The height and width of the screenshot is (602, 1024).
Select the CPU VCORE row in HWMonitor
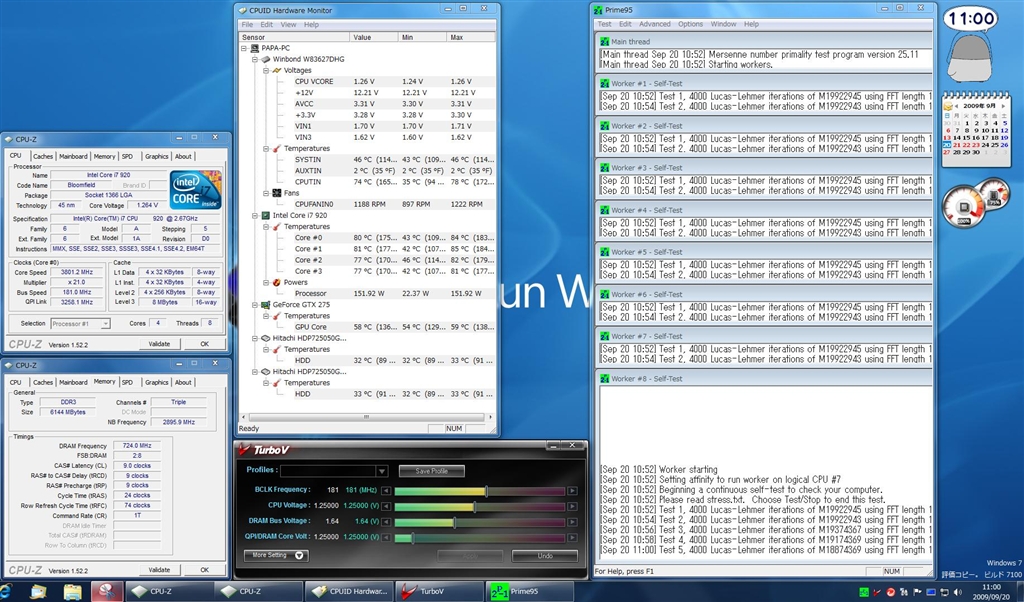coord(394,82)
